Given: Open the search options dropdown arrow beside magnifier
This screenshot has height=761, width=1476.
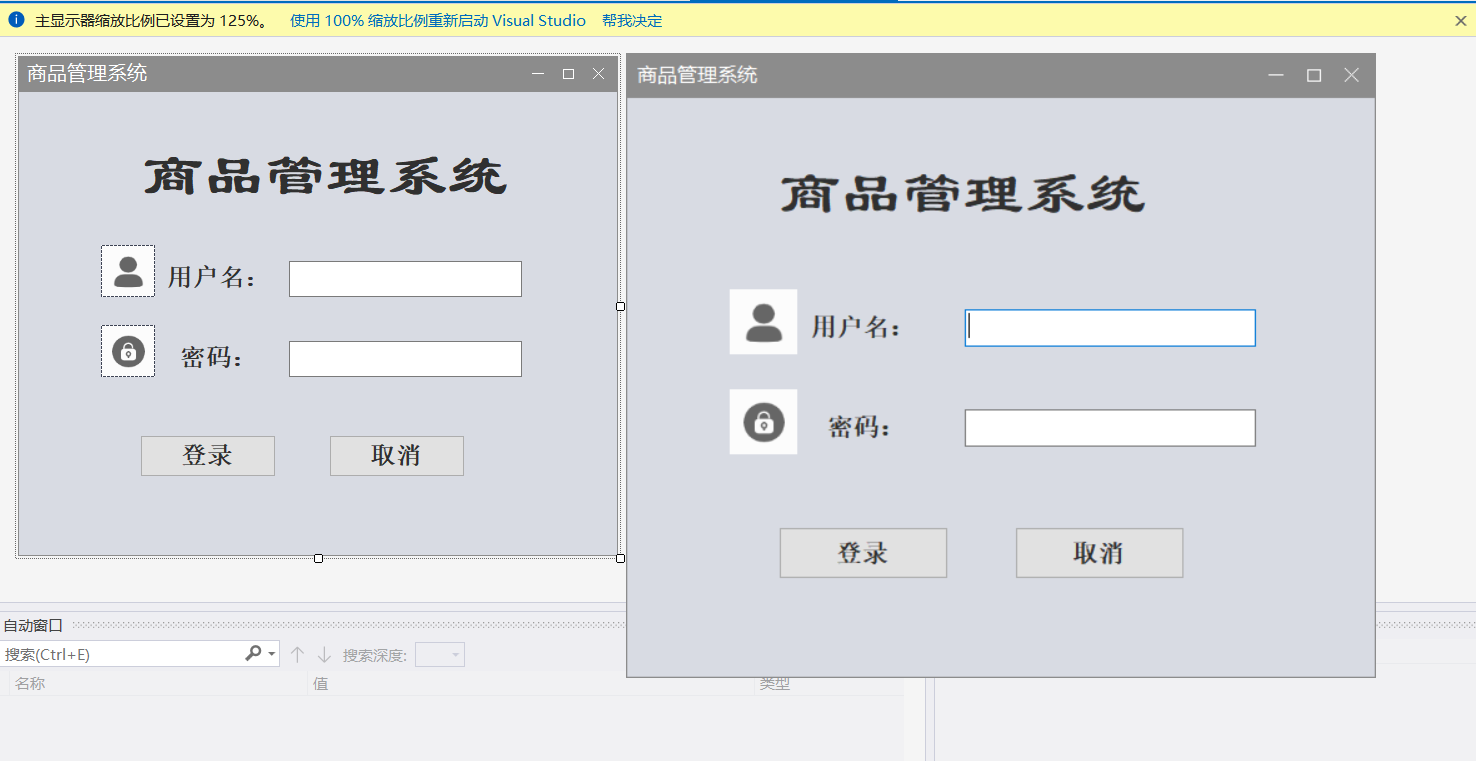Looking at the screenshot, I should point(272,654).
